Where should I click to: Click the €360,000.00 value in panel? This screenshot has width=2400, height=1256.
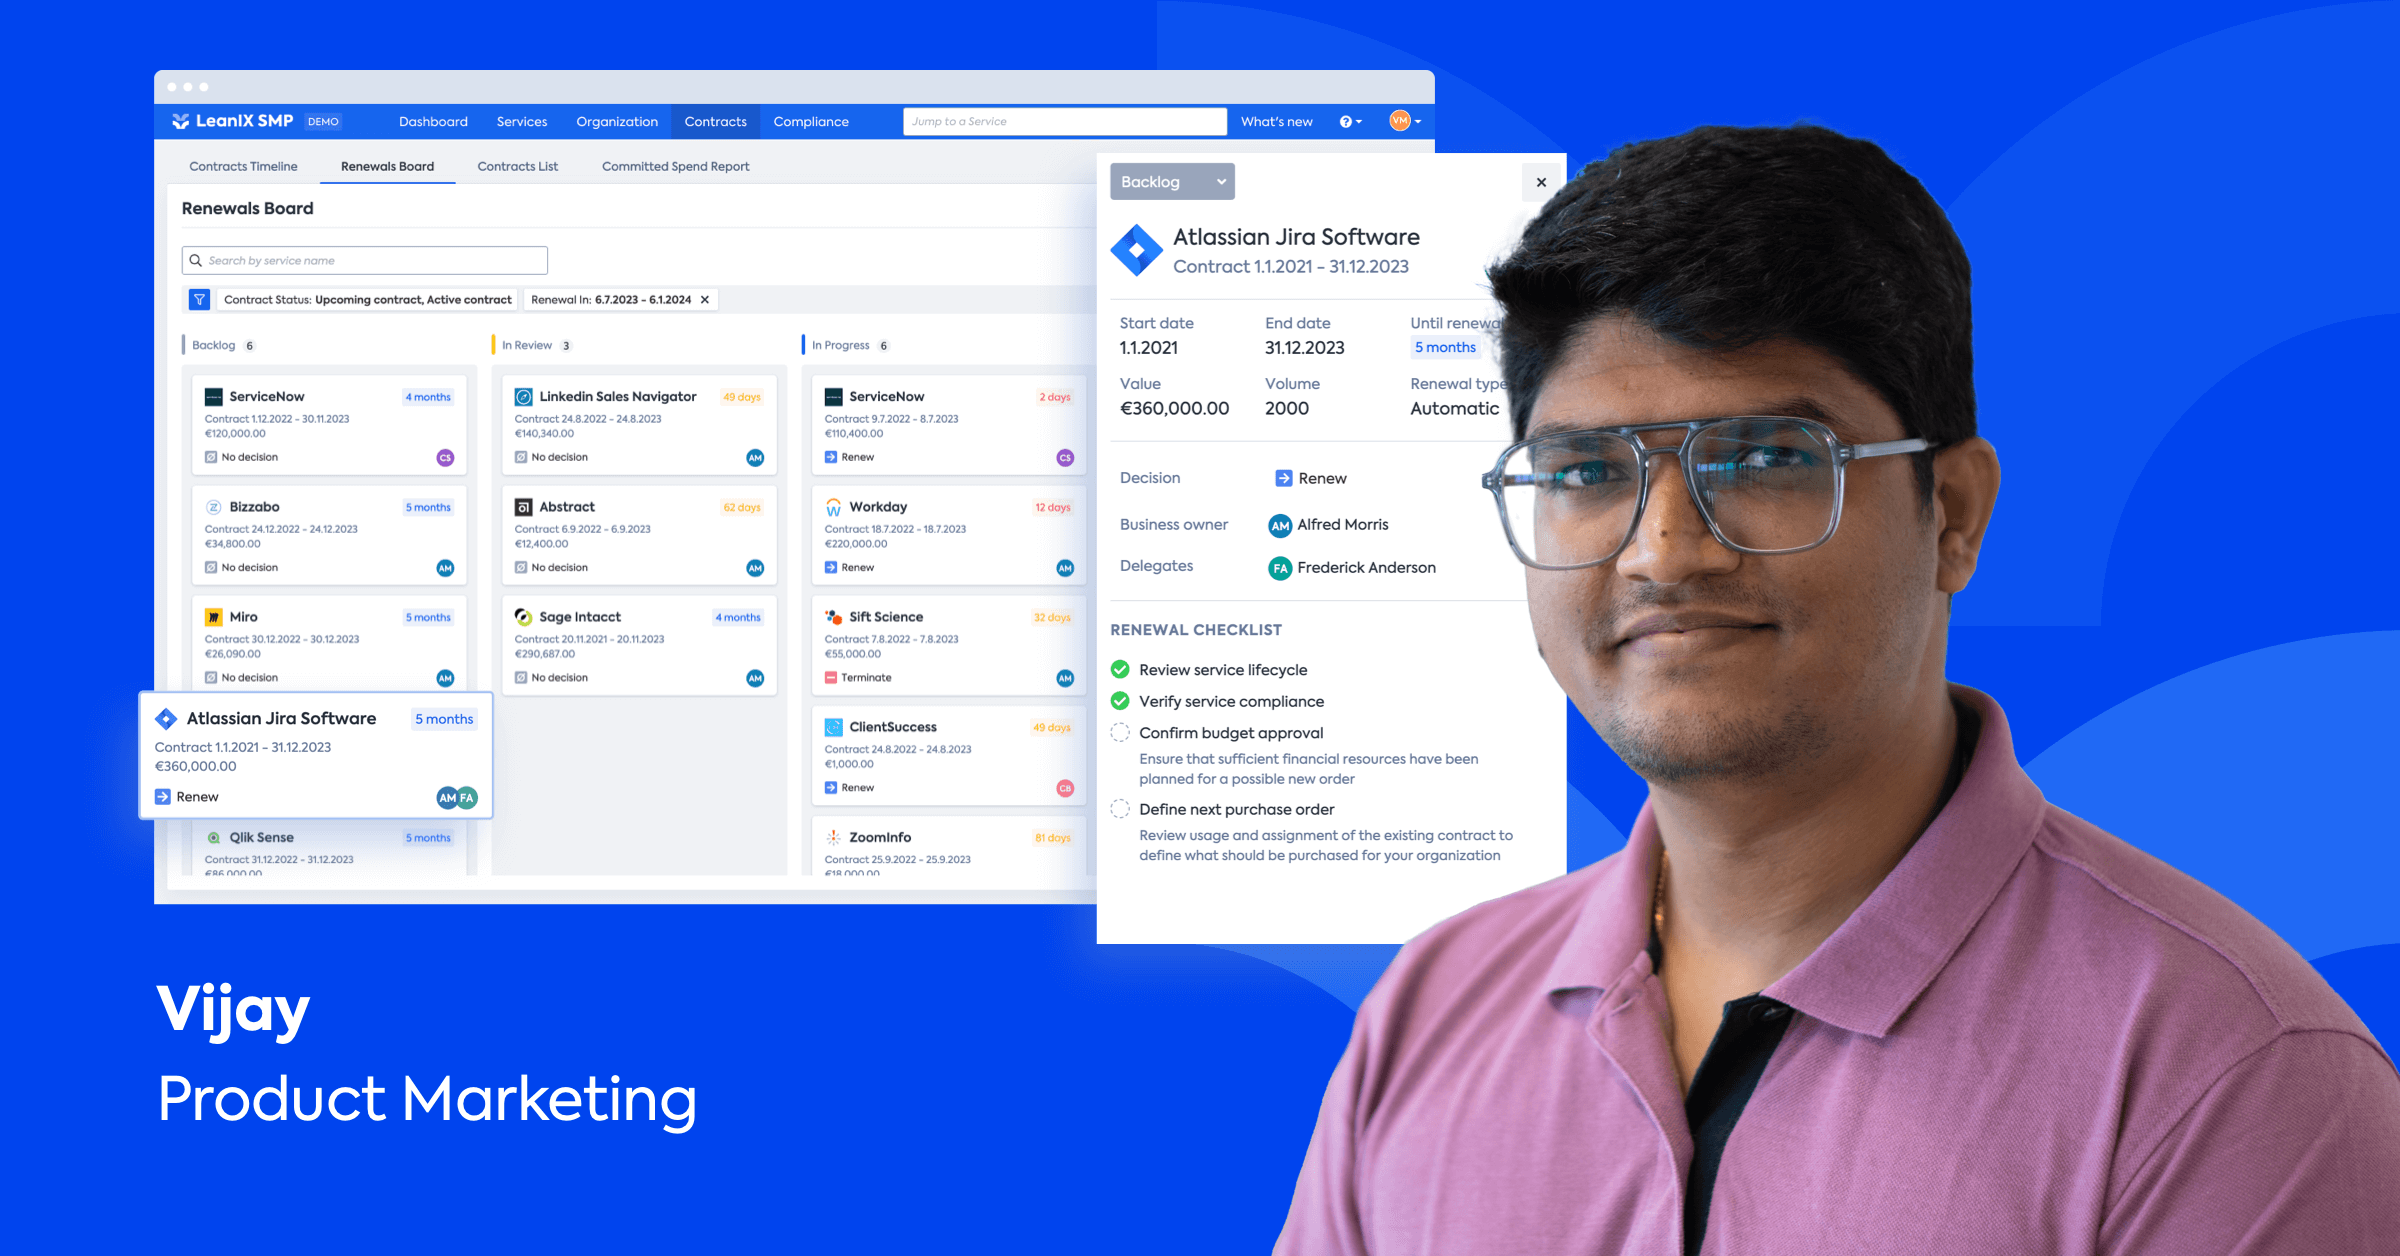[1174, 408]
